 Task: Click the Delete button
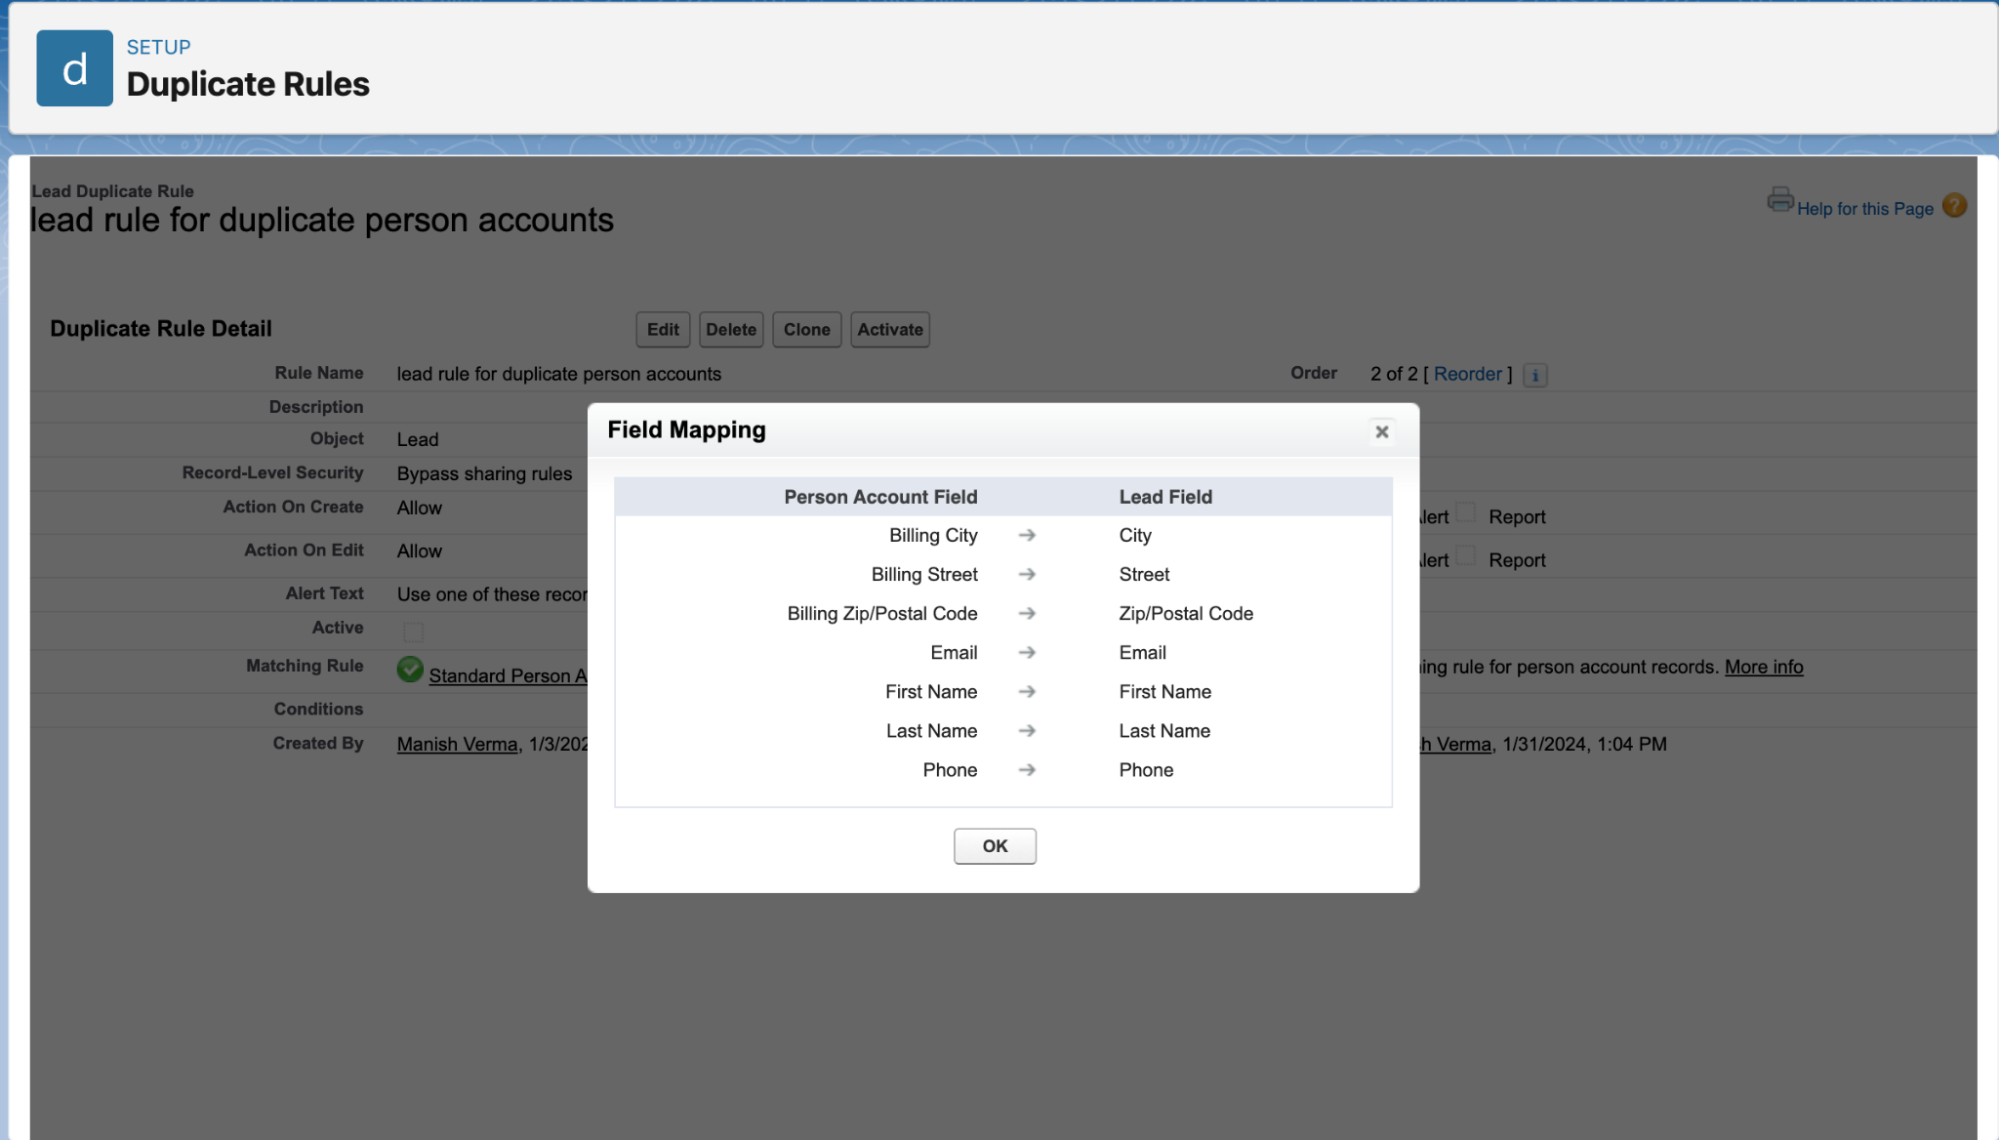pyautogui.click(x=731, y=330)
